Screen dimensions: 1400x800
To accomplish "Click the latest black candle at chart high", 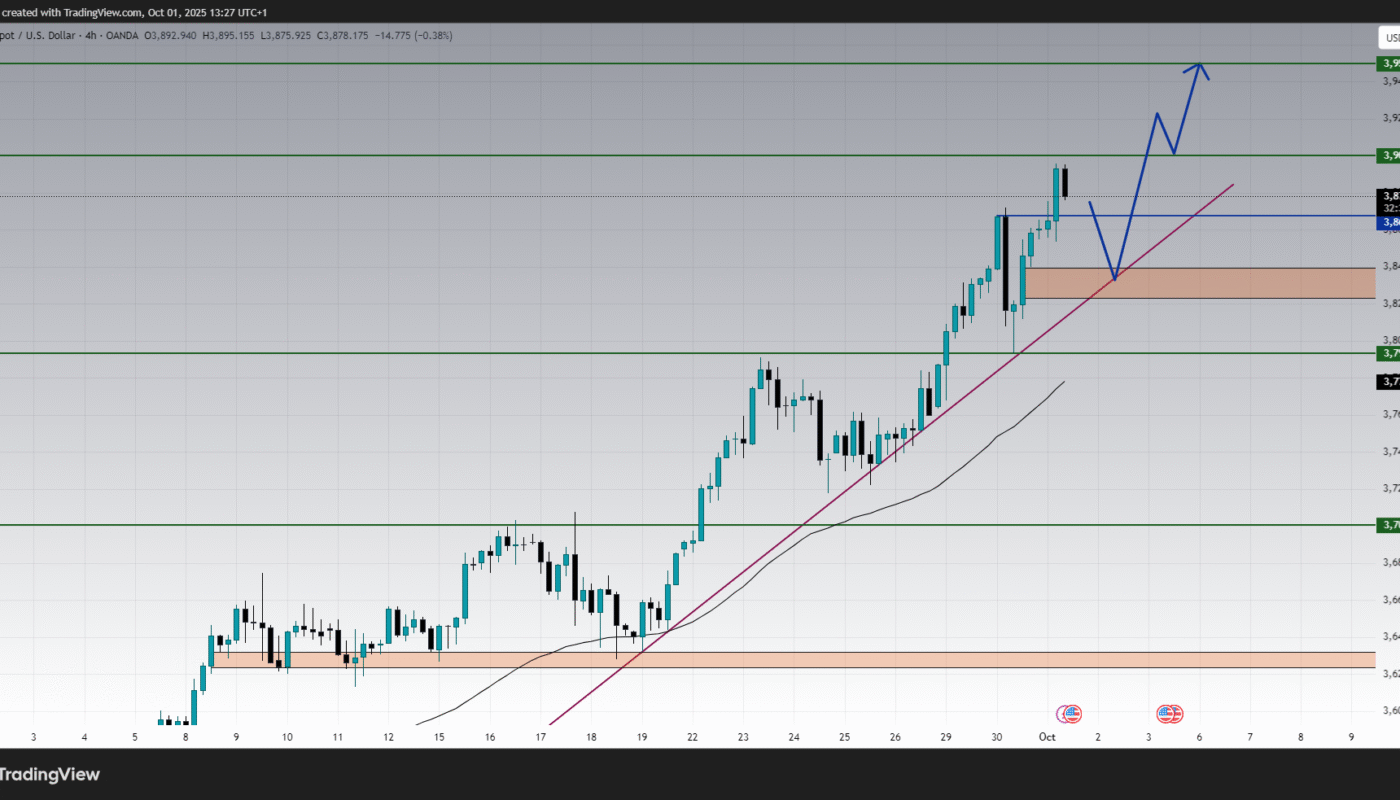I will click(x=1066, y=182).
